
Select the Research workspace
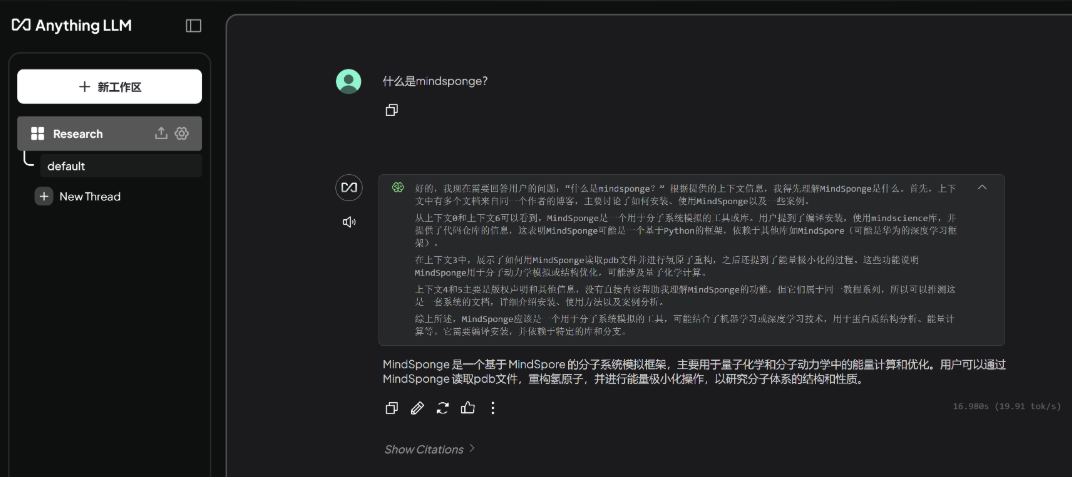[x=109, y=133]
